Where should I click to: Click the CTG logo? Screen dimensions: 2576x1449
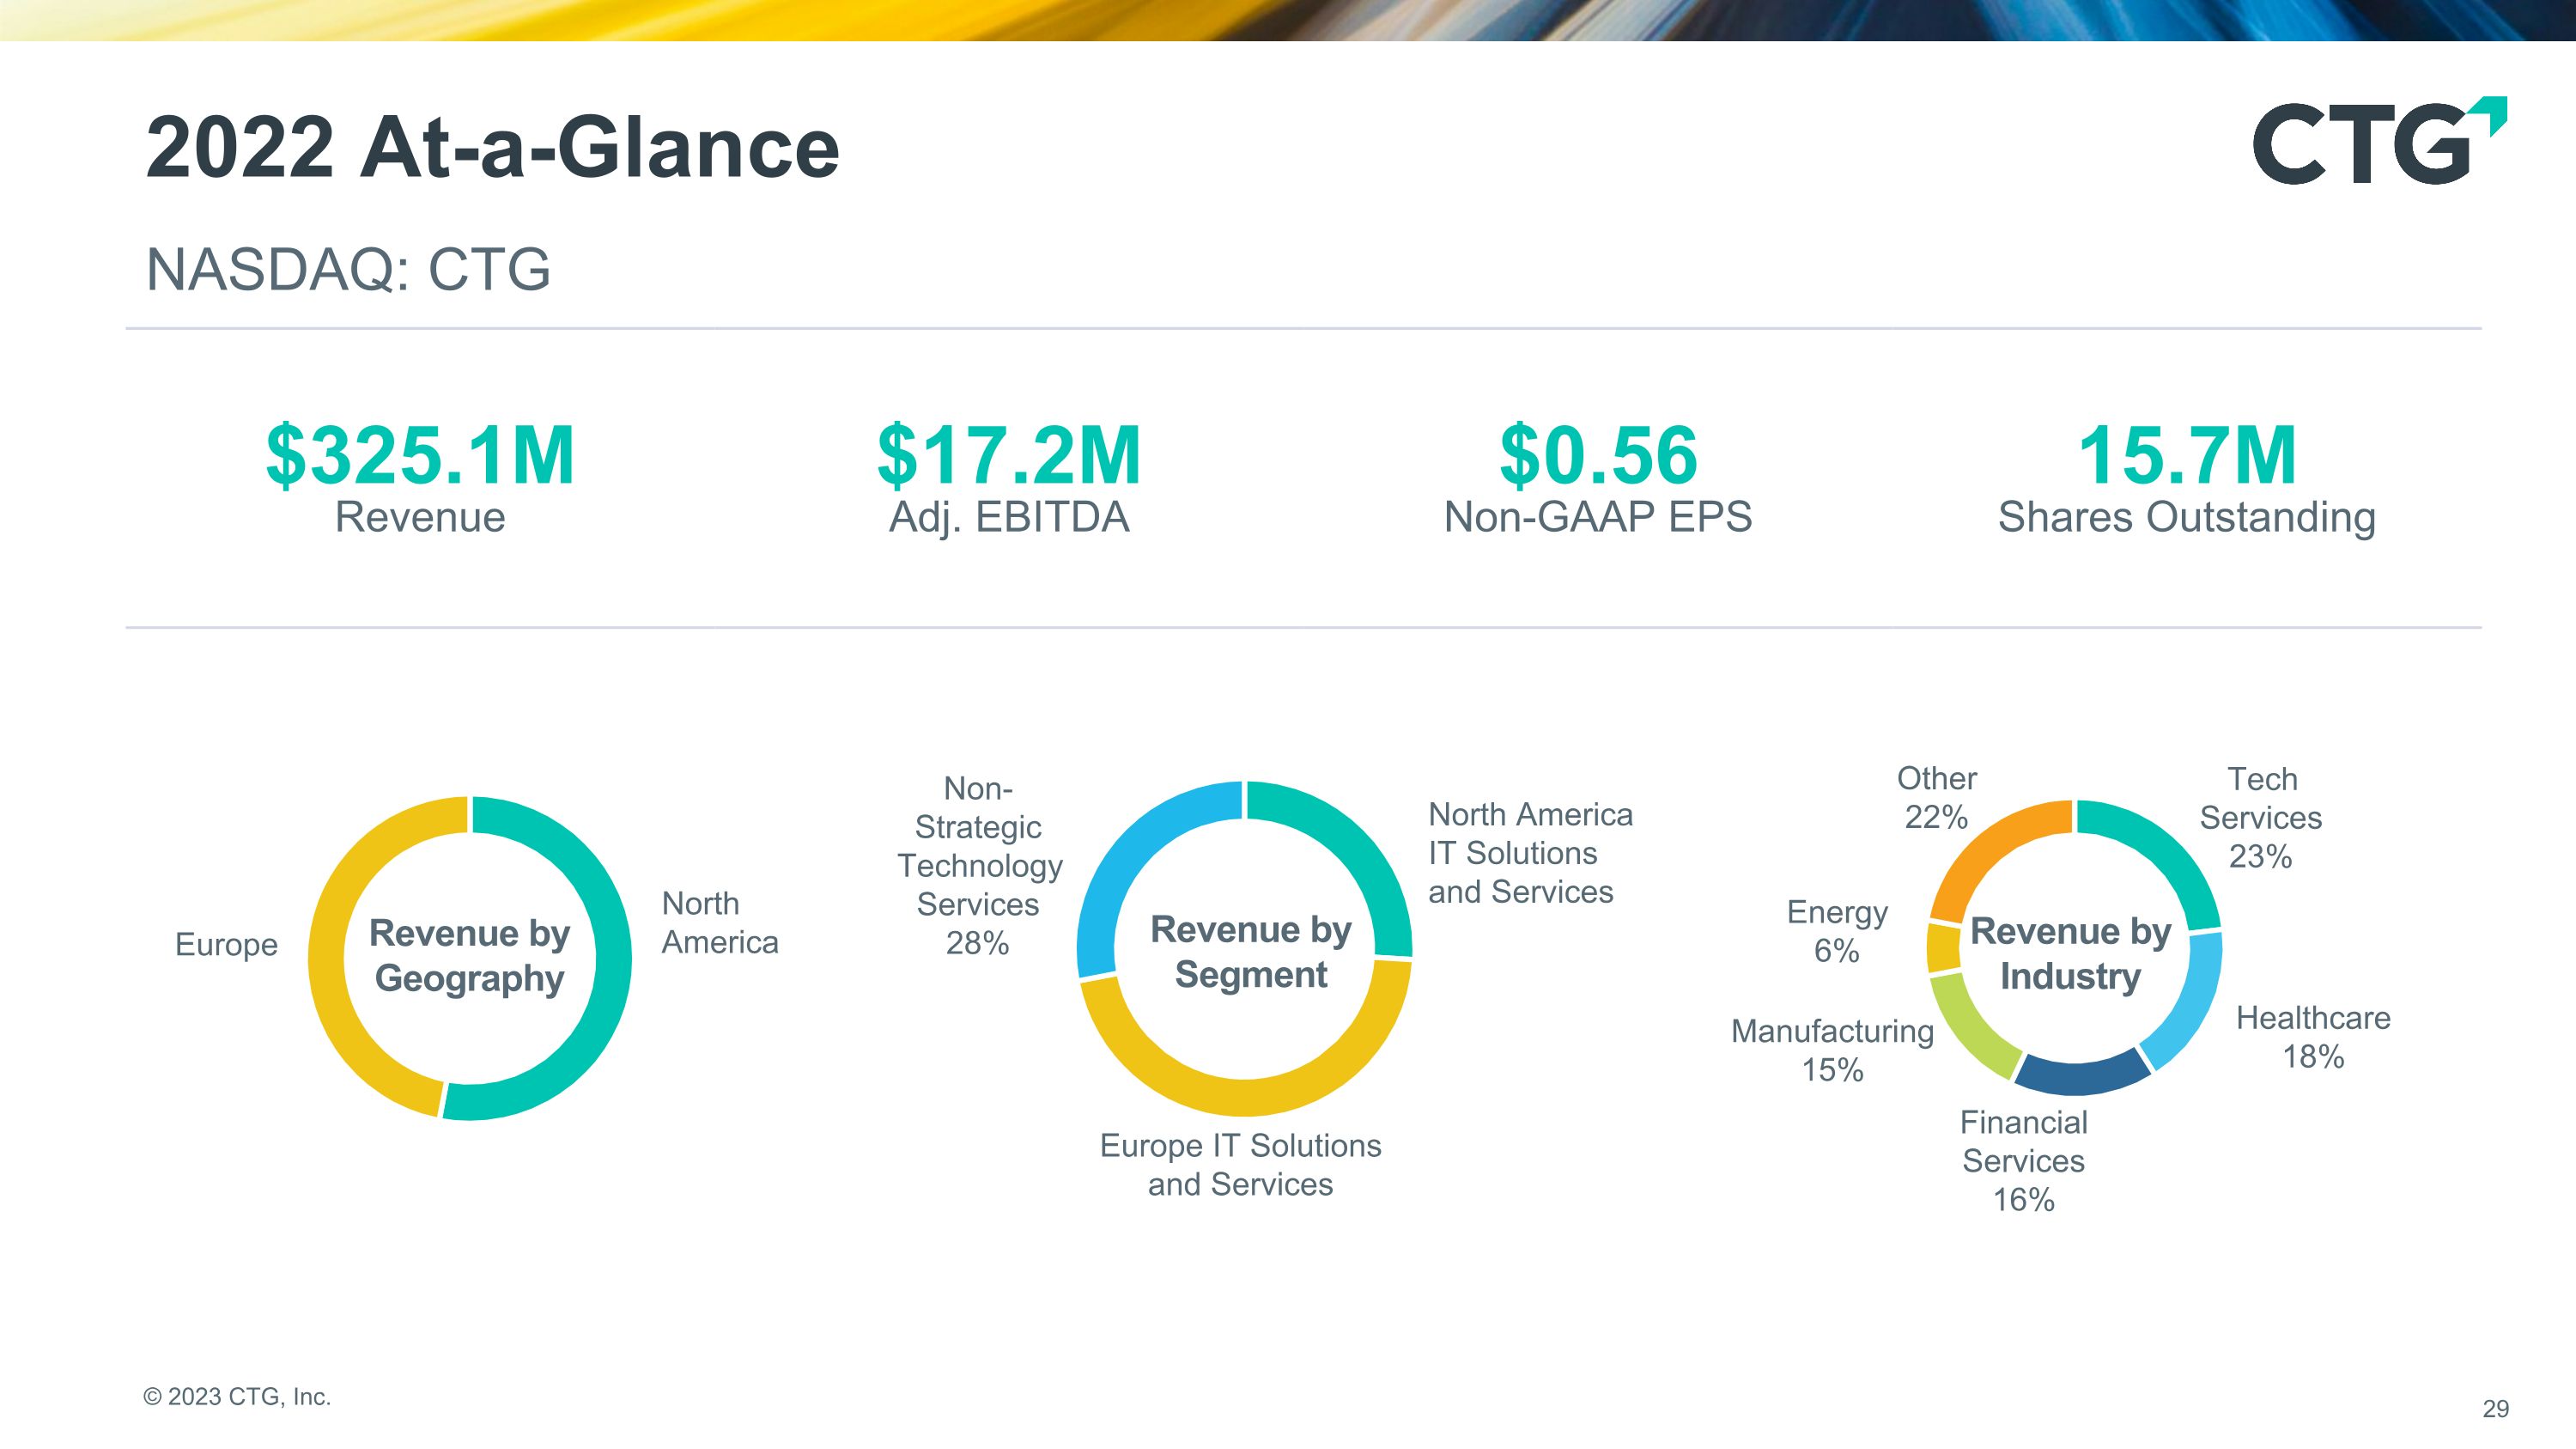click(2376, 142)
